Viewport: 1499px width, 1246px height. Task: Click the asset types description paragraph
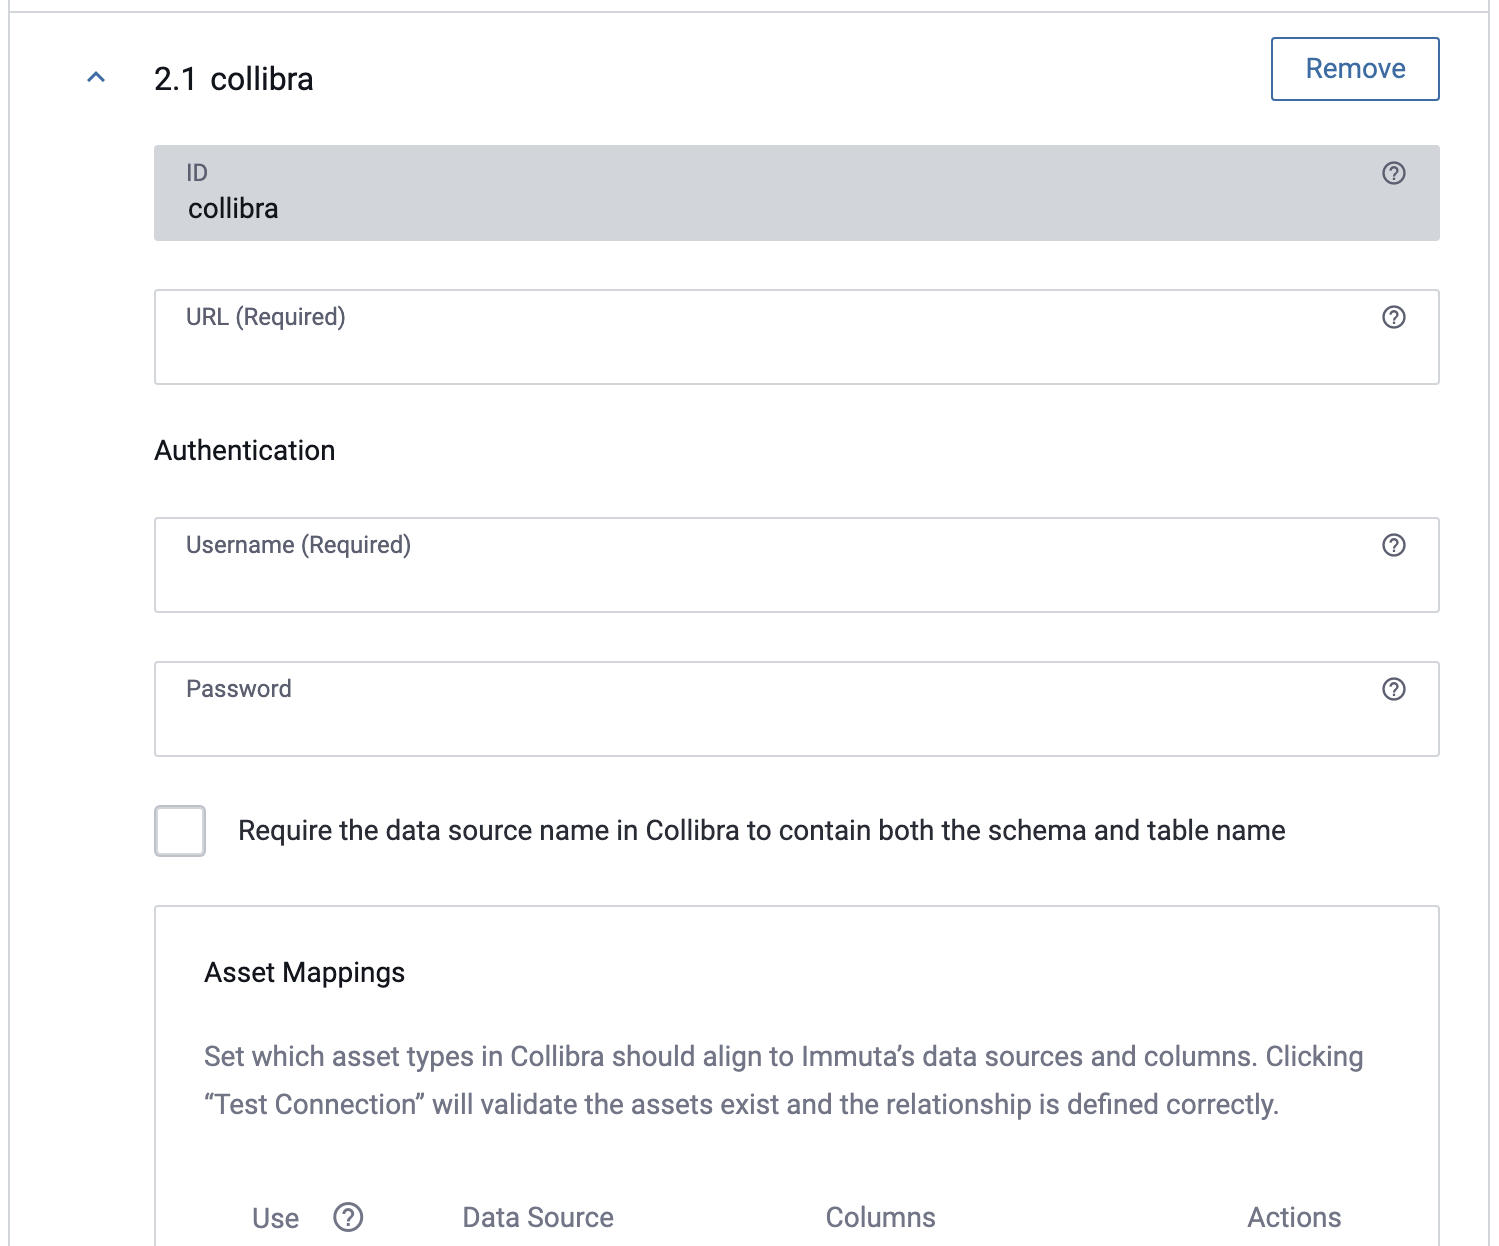pos(784,1081)
